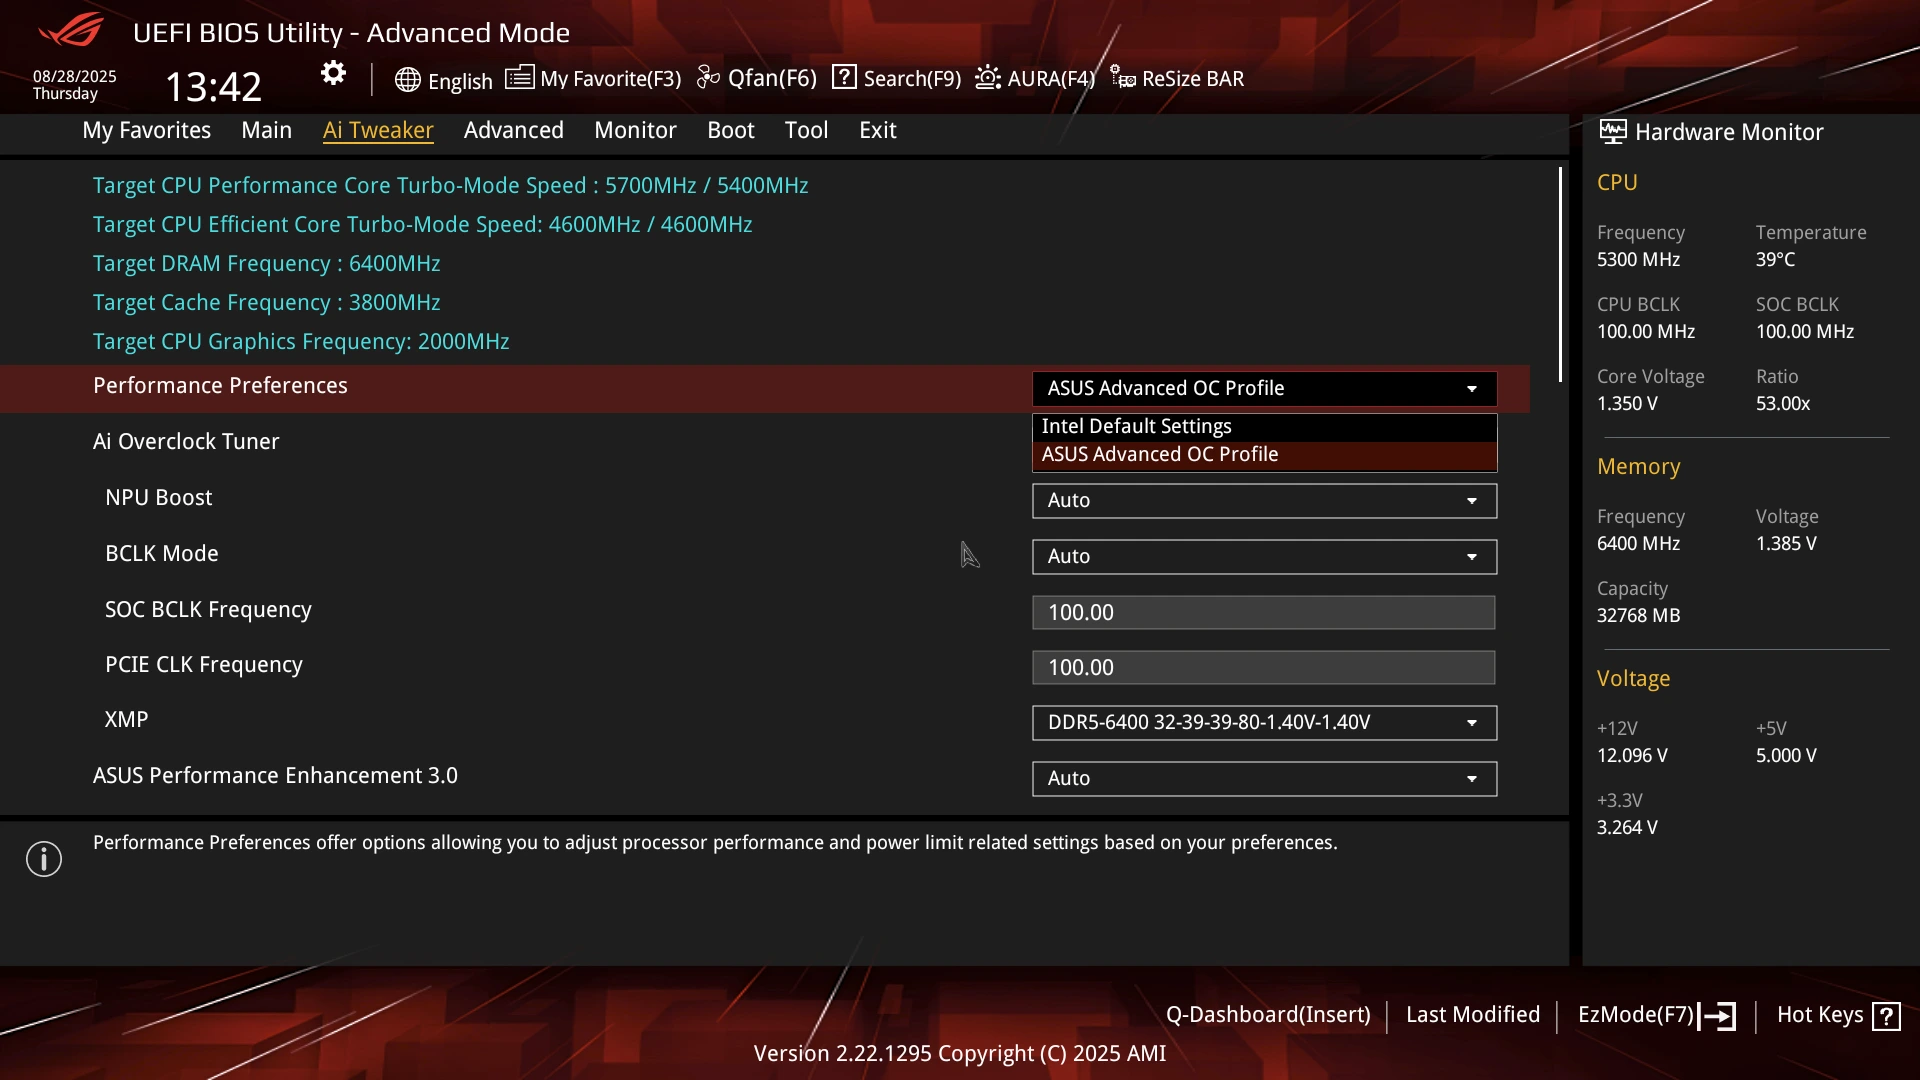Image resolution: width=1920 pixels, height=1080 pixels.
Task: Click Target Cache Frequency 3800MHz text
Action: pos(266,303)
